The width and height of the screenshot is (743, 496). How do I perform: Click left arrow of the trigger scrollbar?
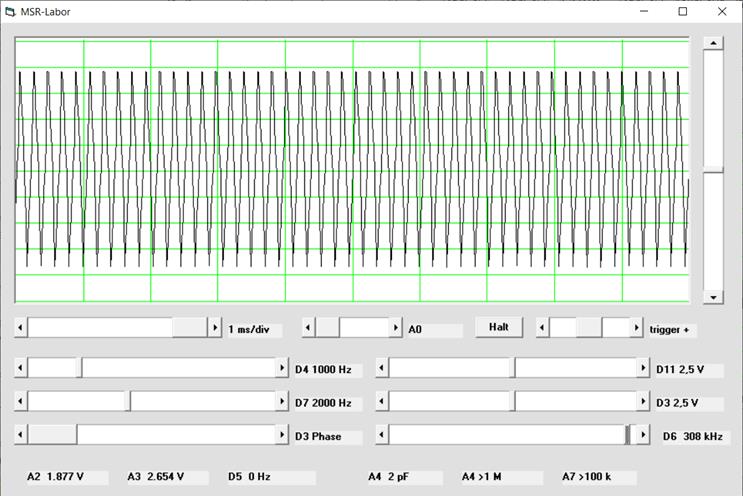543,328
